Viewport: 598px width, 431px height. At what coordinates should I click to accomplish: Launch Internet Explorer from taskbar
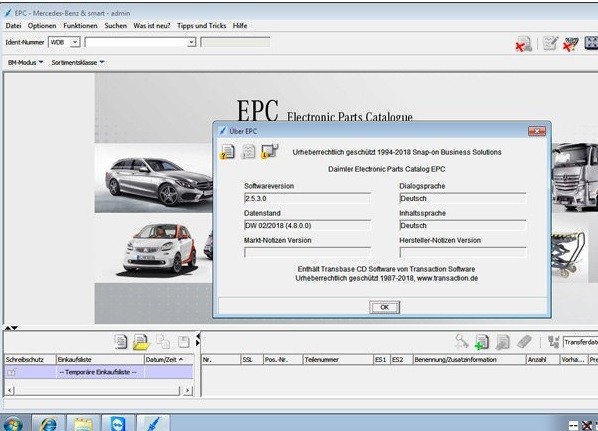tap(47, 423)
